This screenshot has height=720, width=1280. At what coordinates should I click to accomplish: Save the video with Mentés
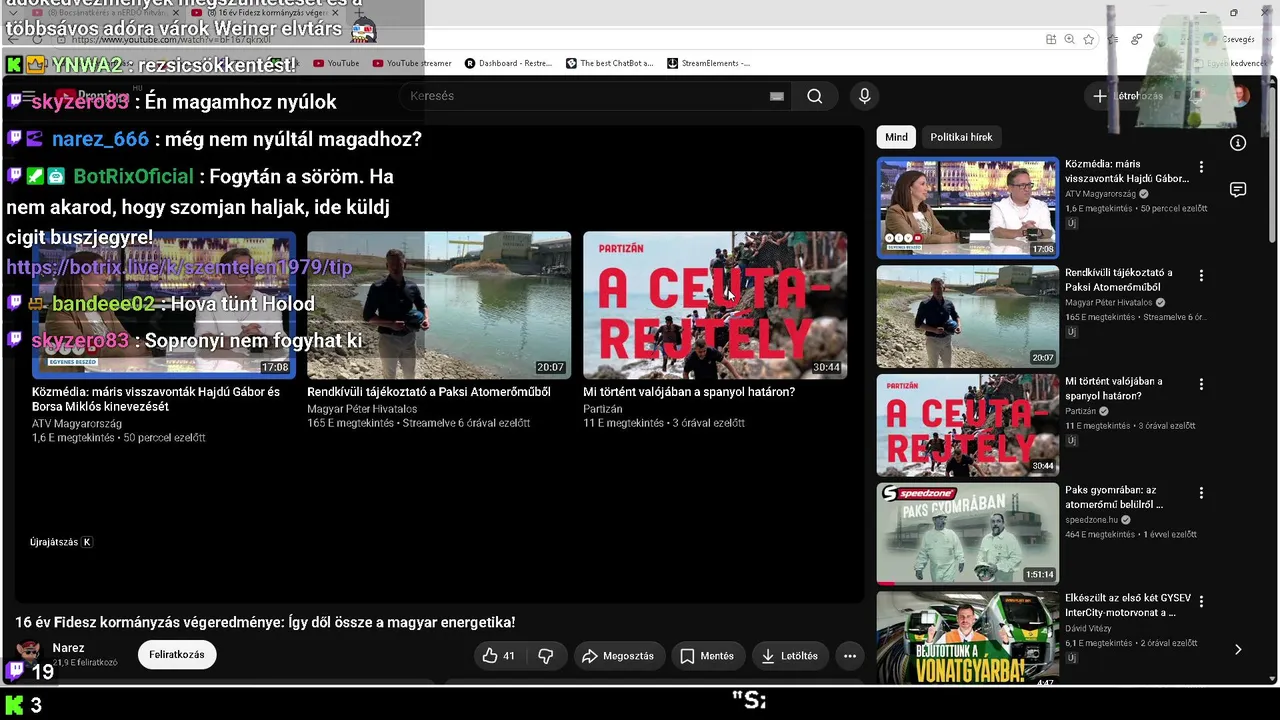point(707,656)
